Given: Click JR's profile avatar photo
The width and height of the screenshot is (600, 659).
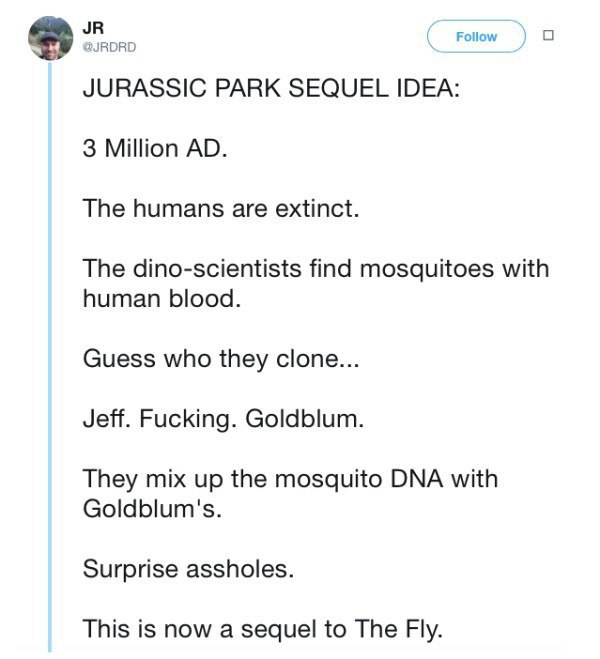Looking at the screenshot, I should coord(50,38).
